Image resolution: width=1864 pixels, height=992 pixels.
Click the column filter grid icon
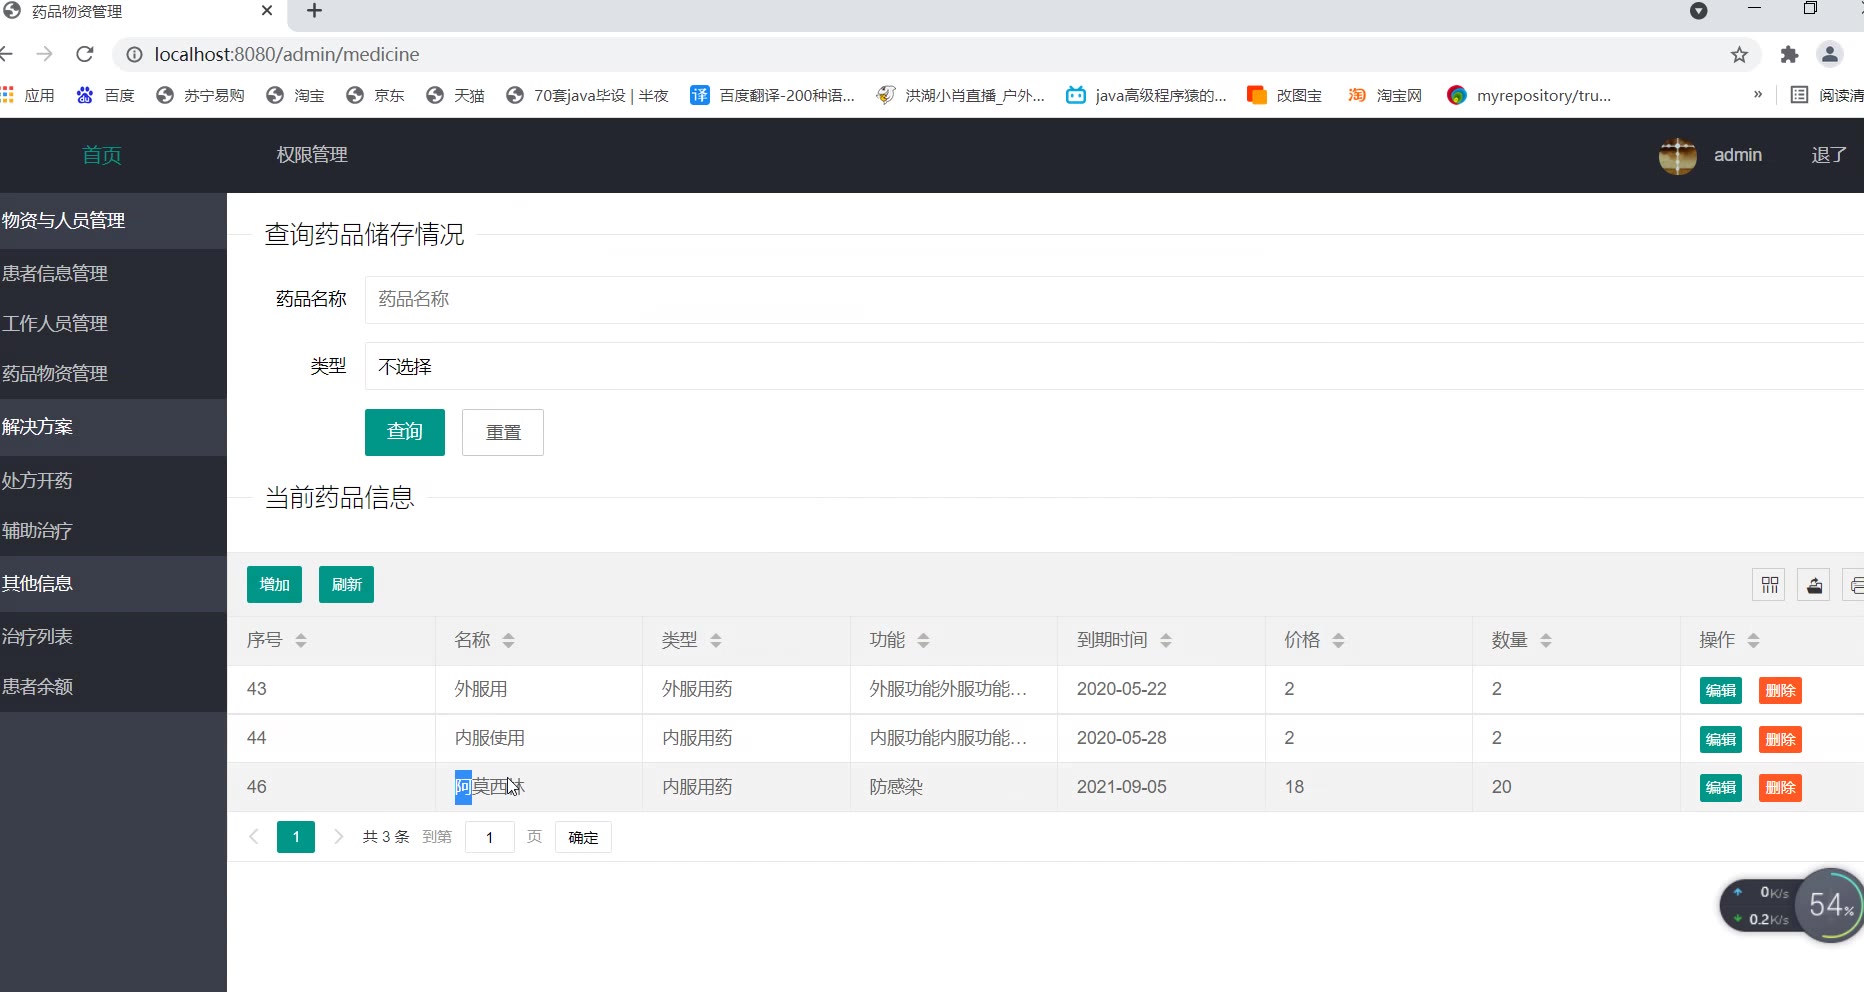coord(1769,585)
